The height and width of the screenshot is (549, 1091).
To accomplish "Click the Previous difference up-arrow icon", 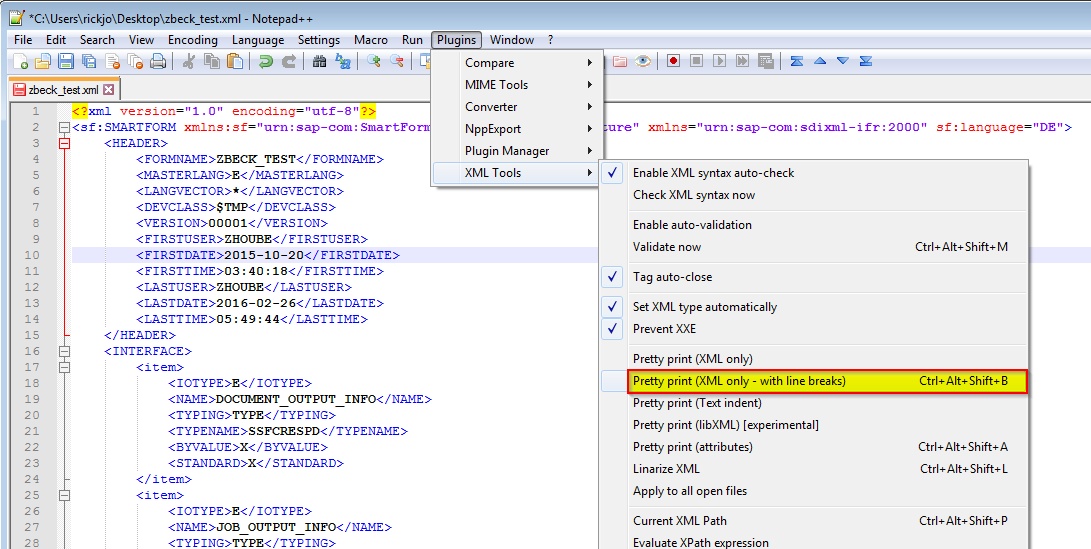I will click(x=820, y=61).
